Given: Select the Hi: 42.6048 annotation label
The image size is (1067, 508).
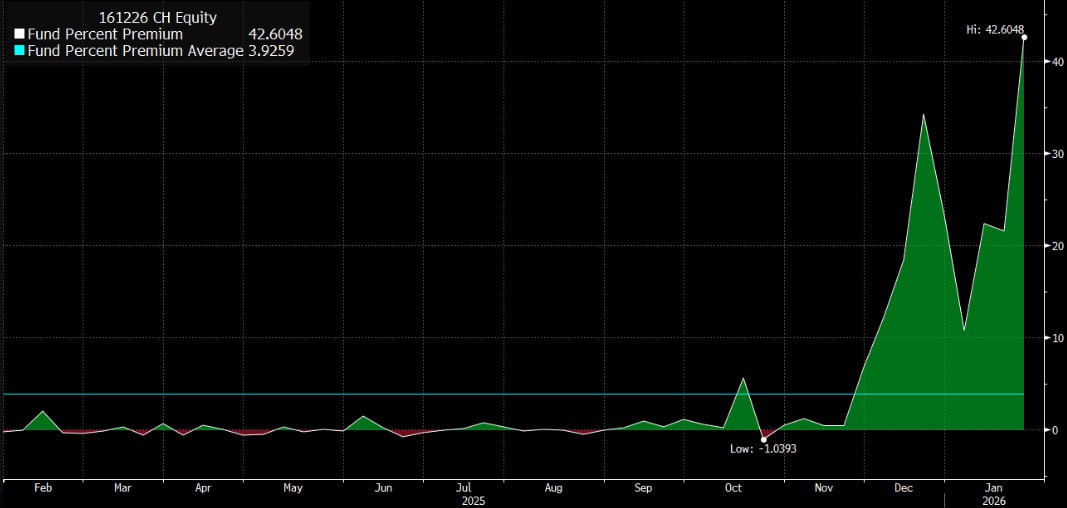Looking at the screenshot, I should (994, 30).
